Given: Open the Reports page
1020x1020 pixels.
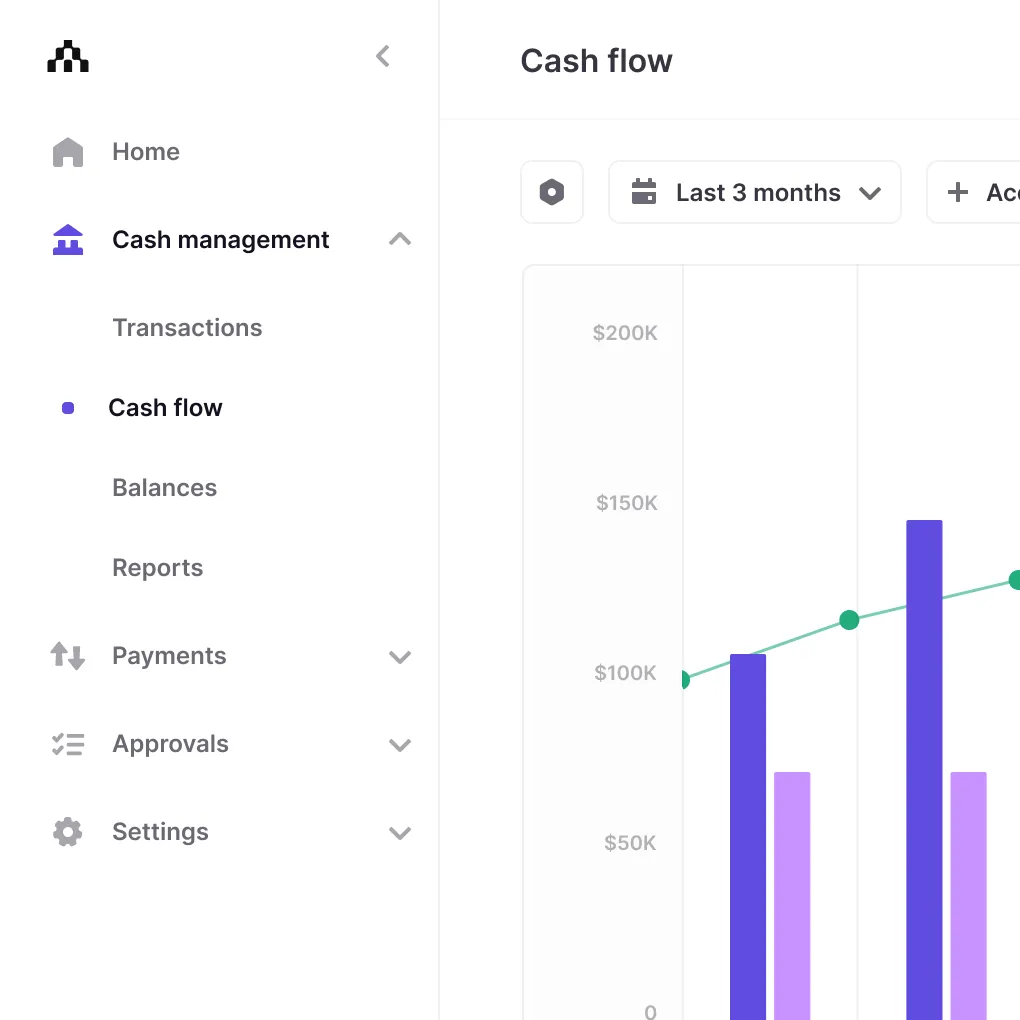Looking at the screenshot, I should click(x=157, y=567).
